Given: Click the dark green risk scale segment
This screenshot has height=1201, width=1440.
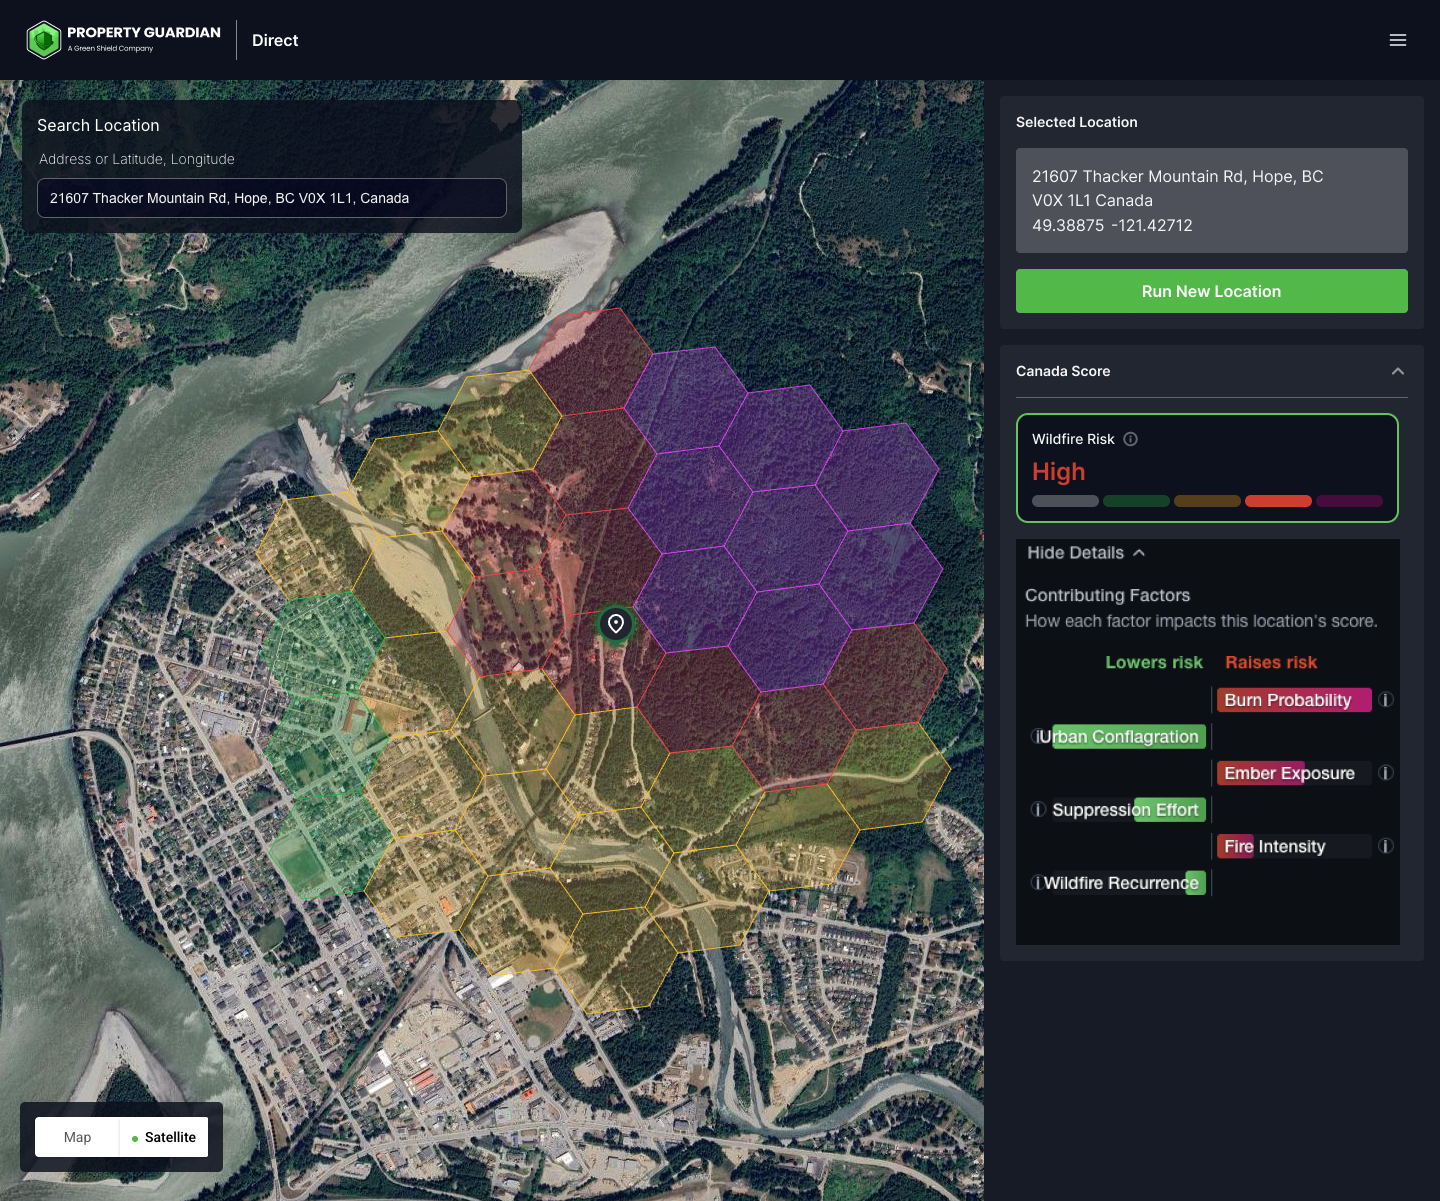Looking at the screenshot, I should (x=1136, y=501).
